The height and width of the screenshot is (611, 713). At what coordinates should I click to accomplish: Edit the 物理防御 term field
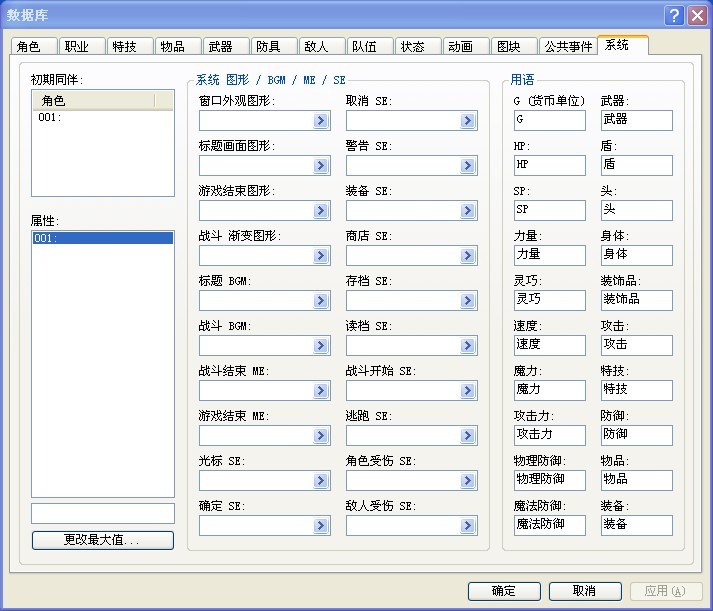[x=550, y=481]
